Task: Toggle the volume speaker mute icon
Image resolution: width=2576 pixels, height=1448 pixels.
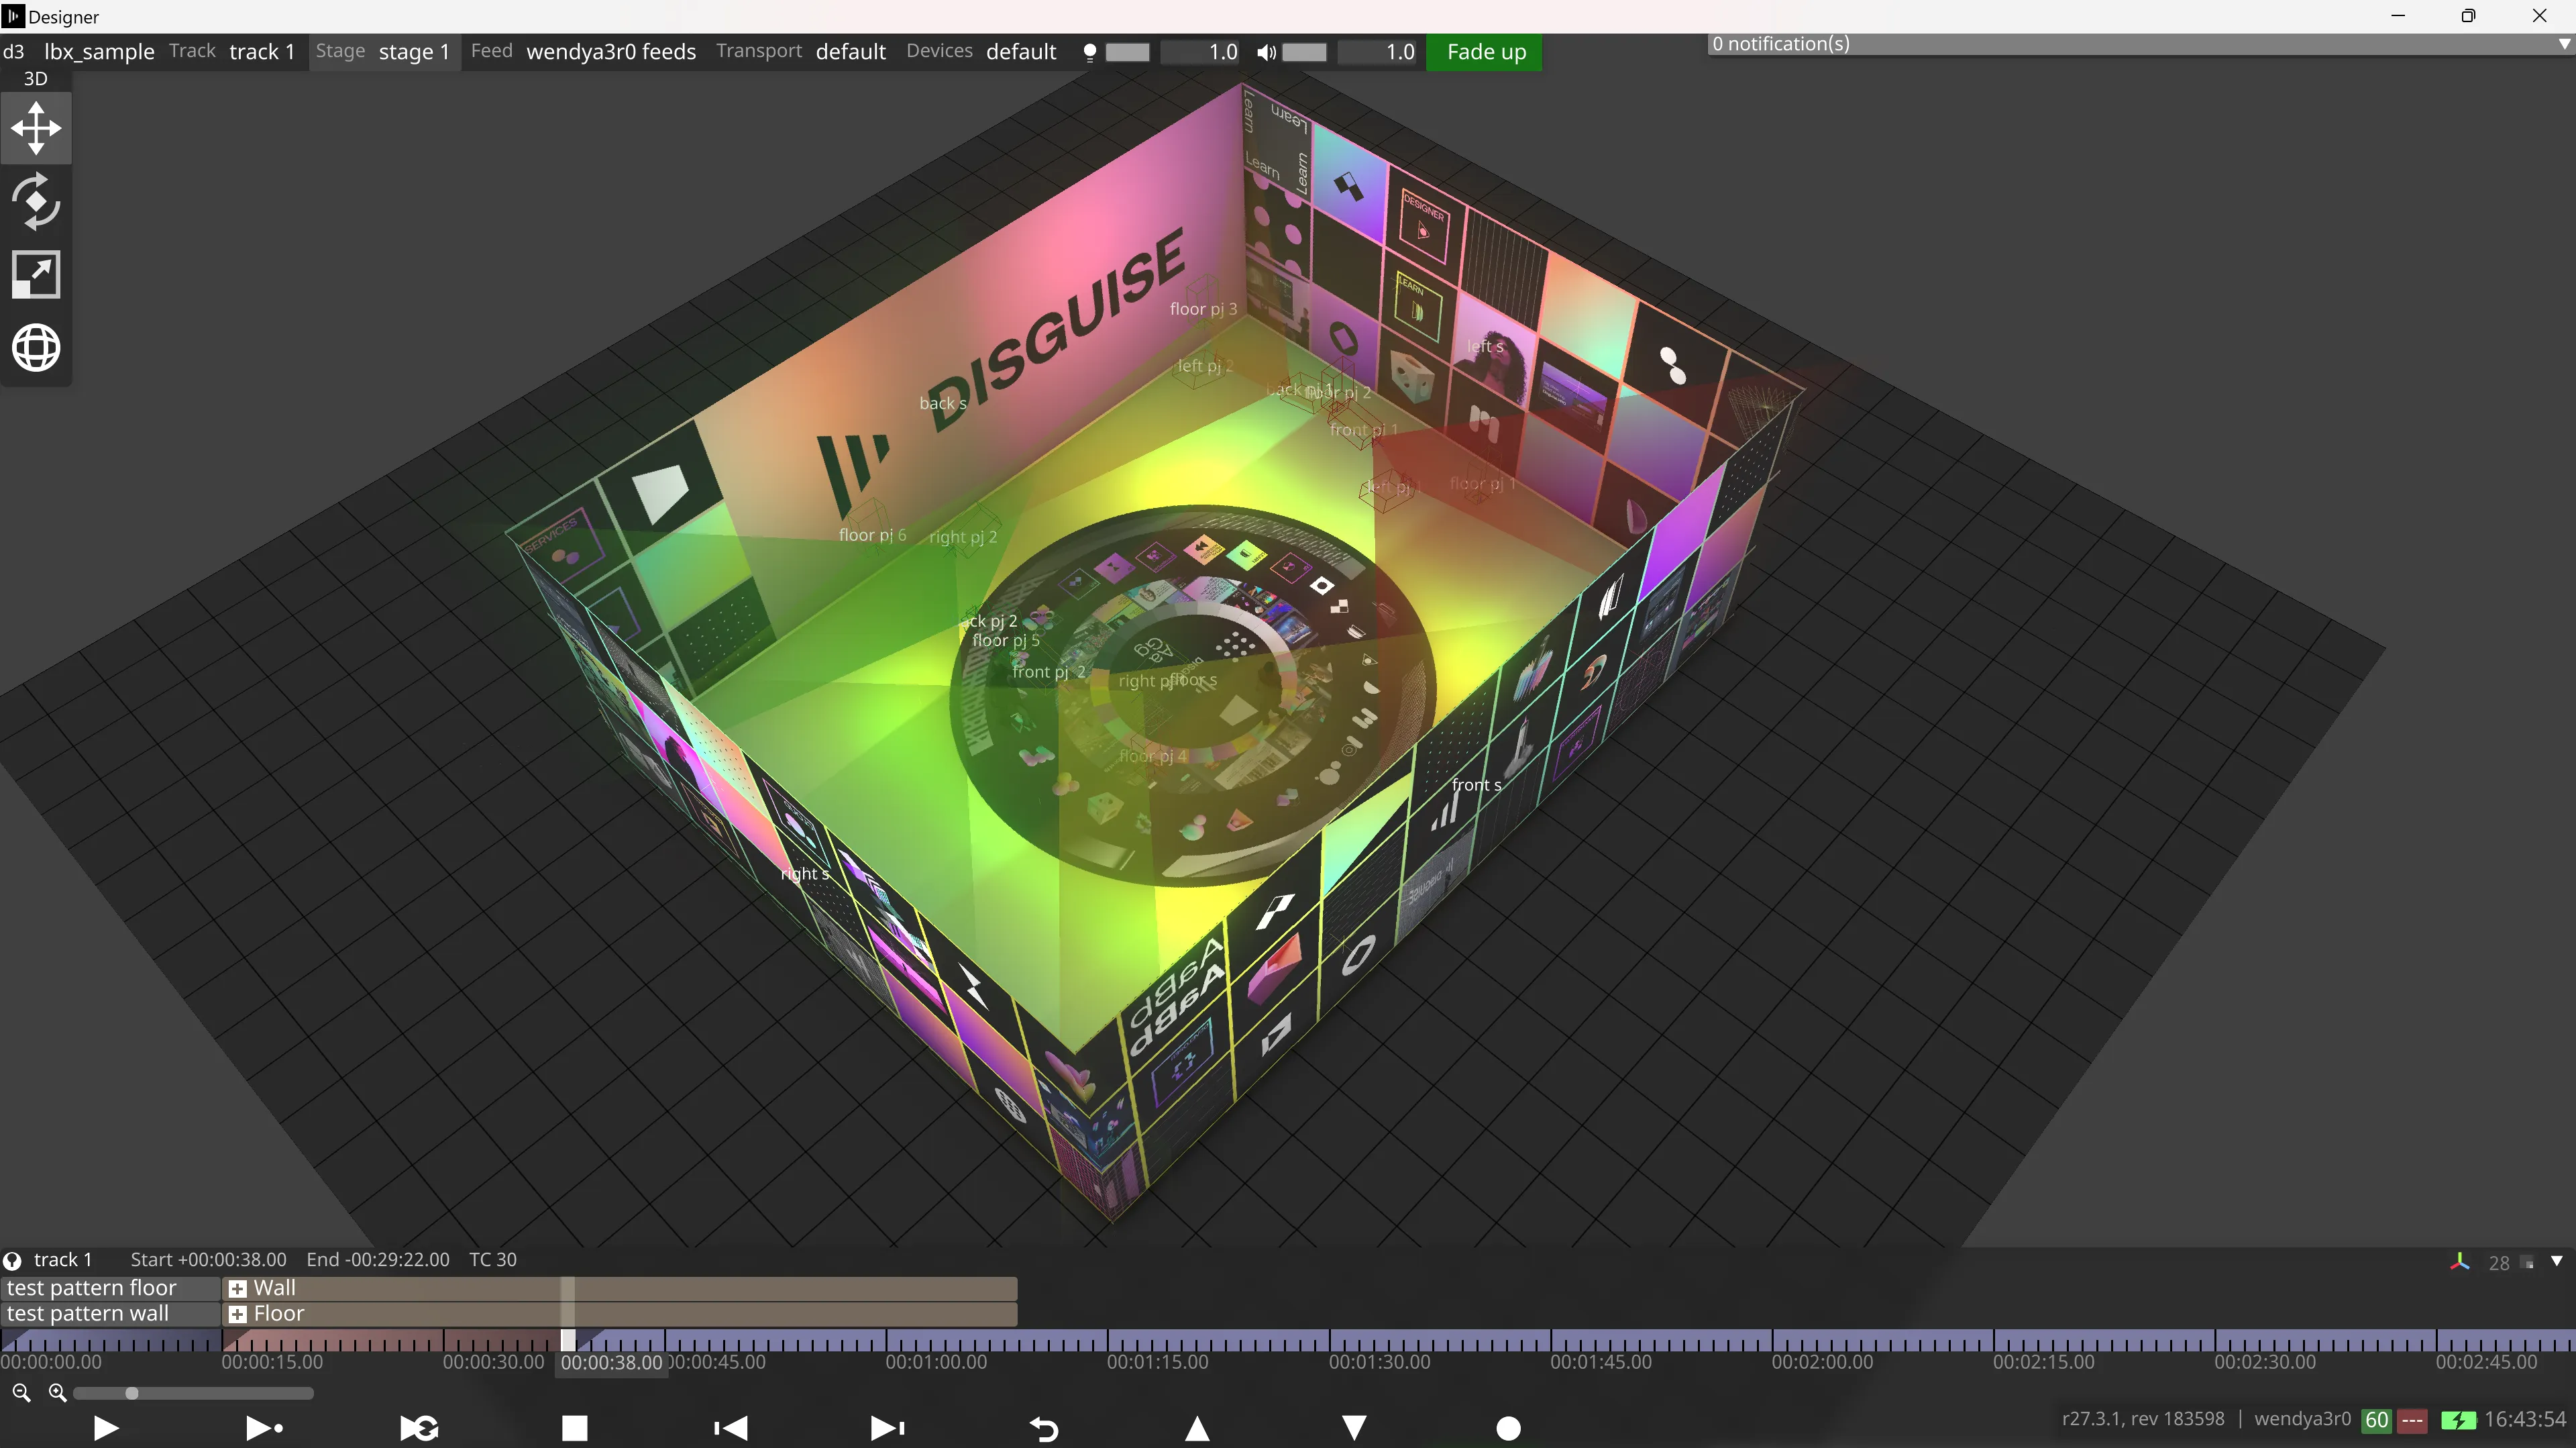Action: (1265, 52)
